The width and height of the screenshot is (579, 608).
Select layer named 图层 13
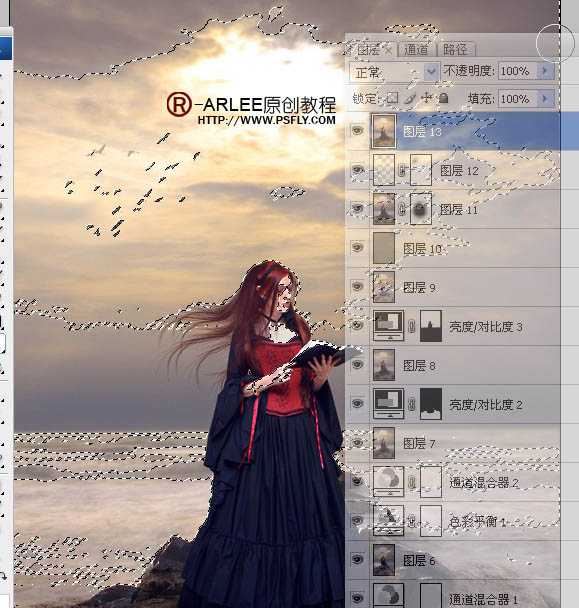pos(422,132)
